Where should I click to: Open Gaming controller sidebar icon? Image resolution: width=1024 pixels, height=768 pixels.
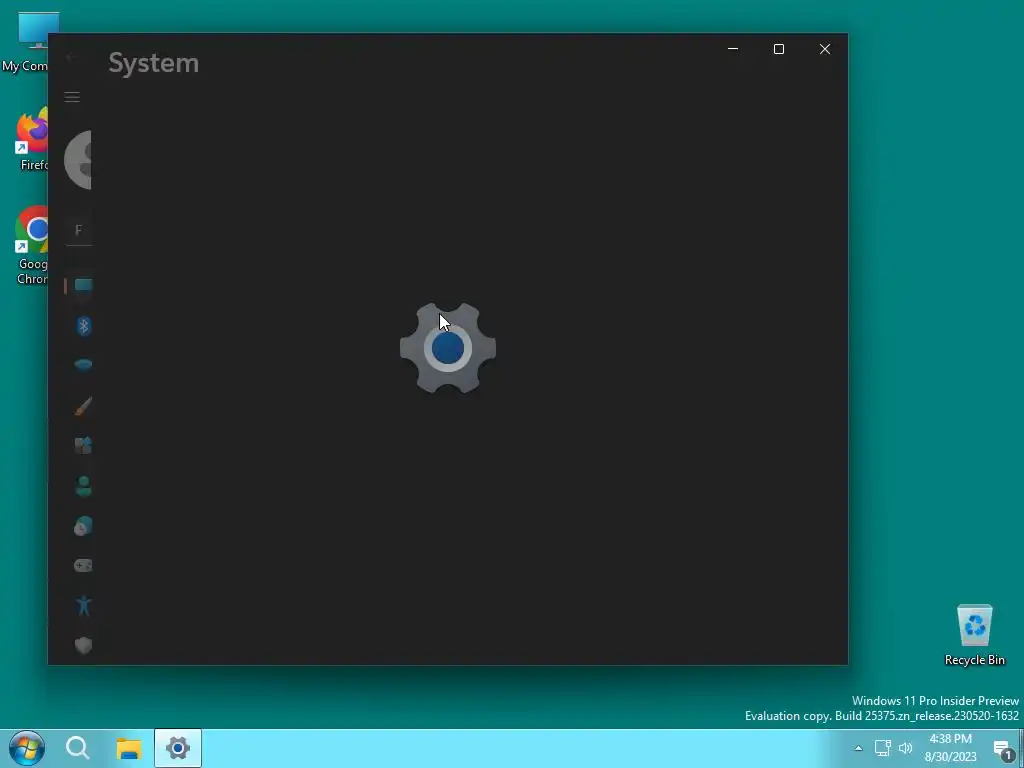tap(83, 566)
